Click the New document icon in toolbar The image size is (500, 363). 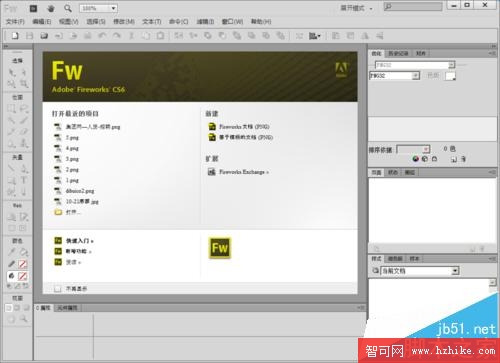(x=15, y=36)
